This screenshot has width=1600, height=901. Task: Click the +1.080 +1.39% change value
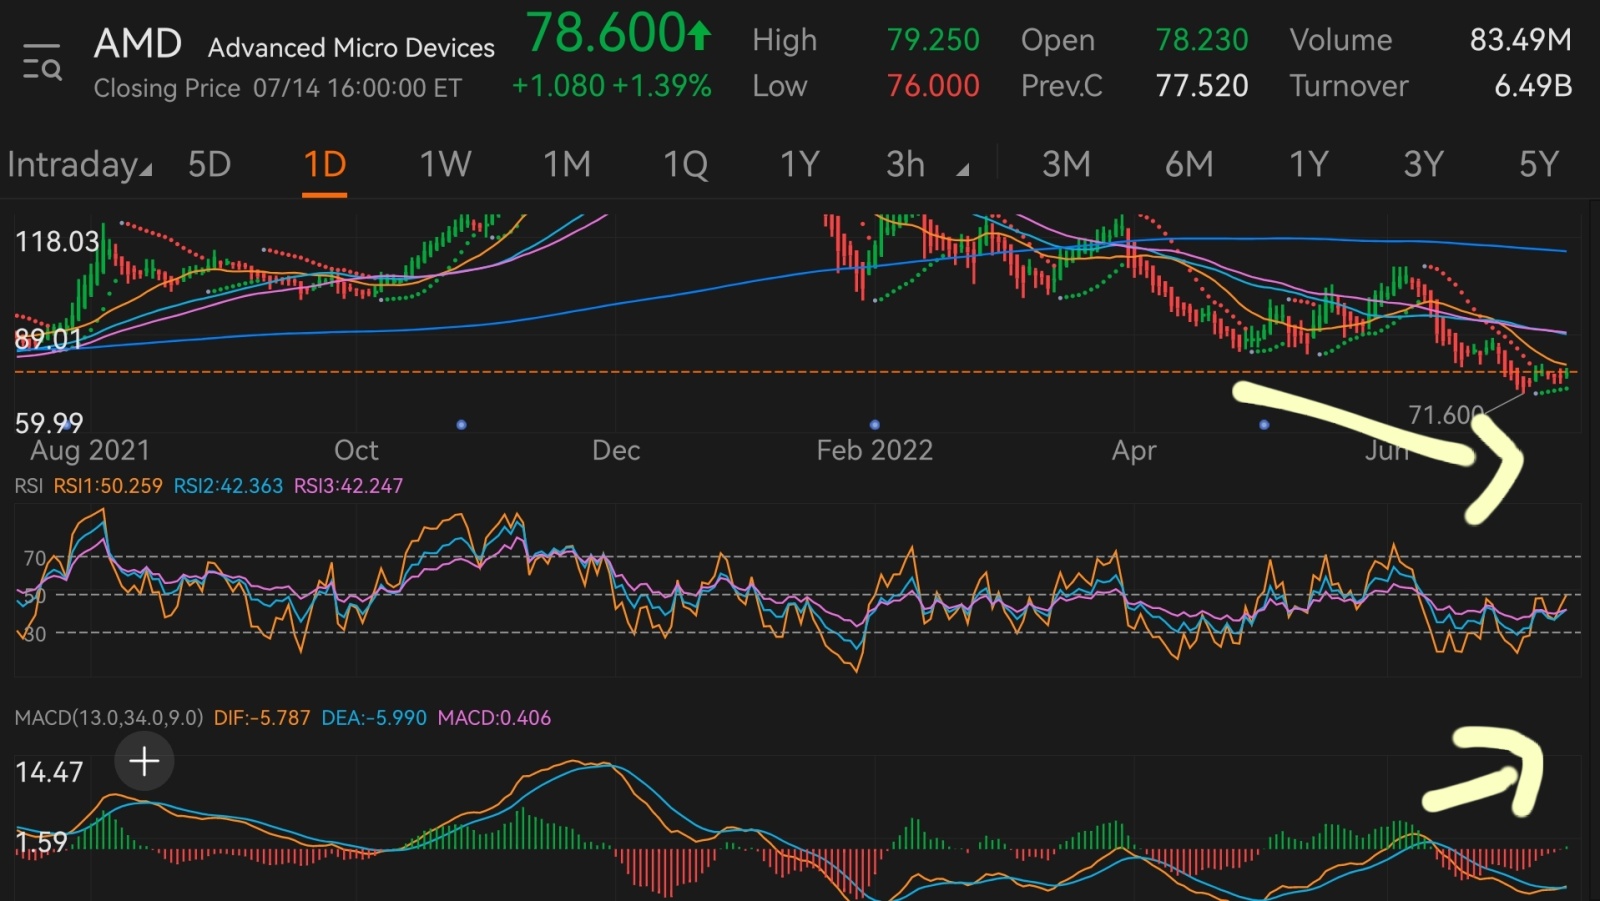[x=611, y=86]
